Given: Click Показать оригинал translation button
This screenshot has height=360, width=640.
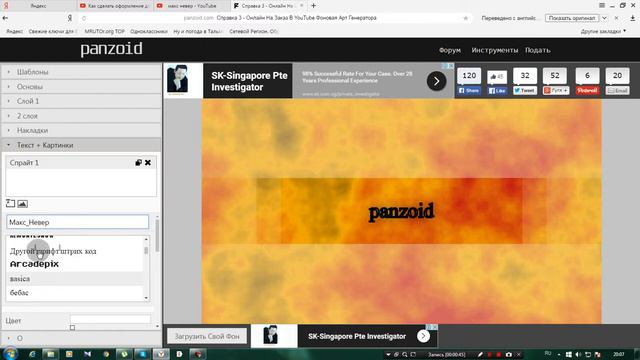Looking at the screenshot, I should (572, 18).
